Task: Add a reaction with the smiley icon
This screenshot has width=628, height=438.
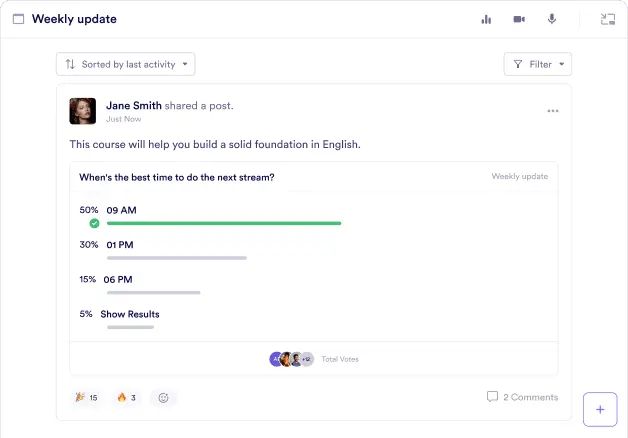Action: pyautogui.click(x=164, y=397)
